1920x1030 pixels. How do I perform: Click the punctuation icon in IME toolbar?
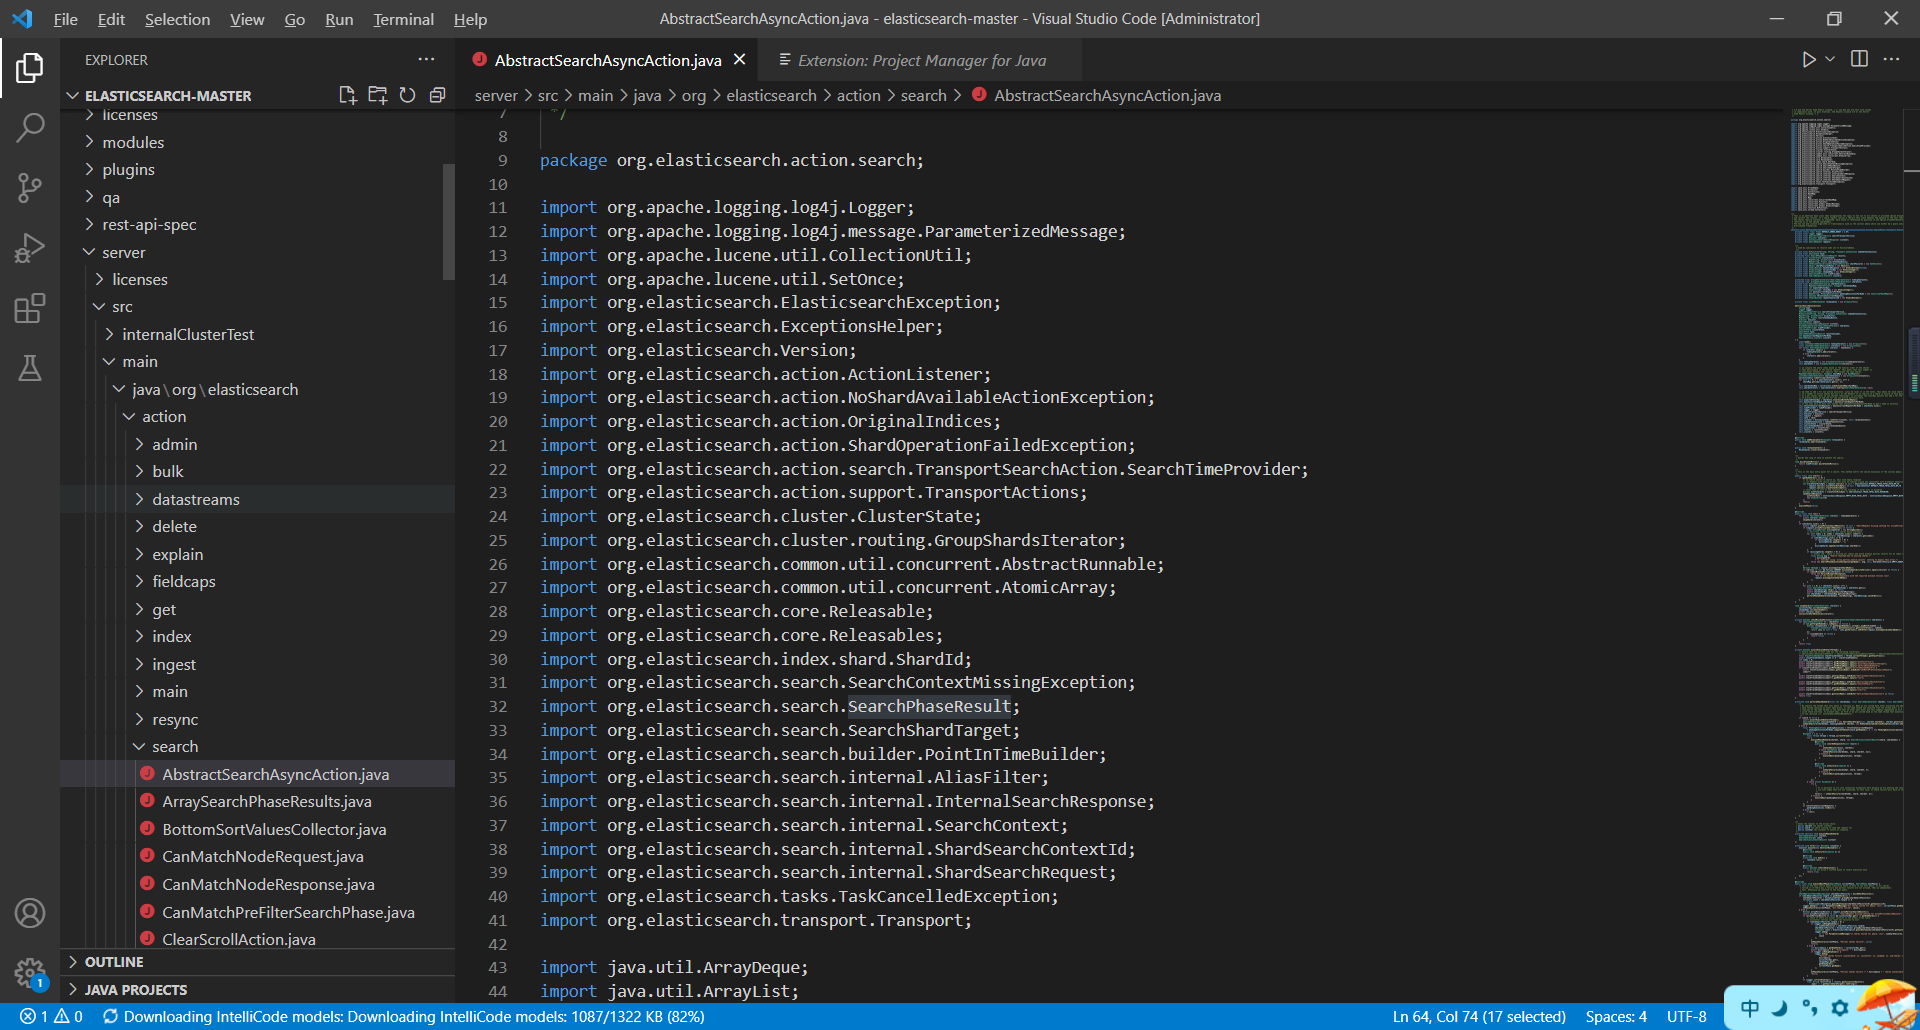click(1809, 1008)
